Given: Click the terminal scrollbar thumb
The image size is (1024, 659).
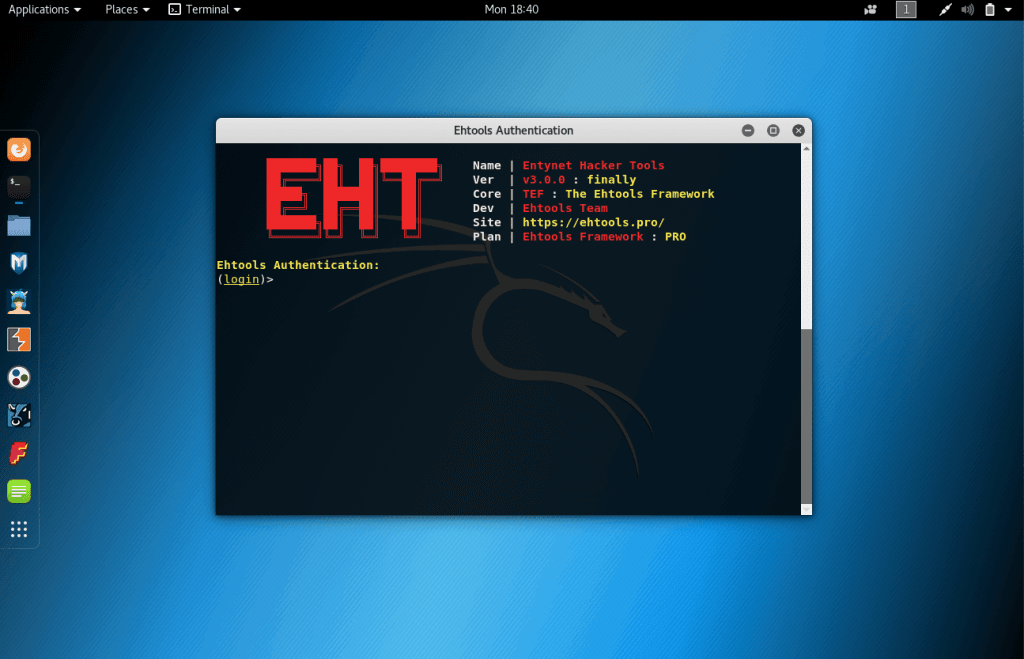Looking at the screenshot, I should (807, 416).
